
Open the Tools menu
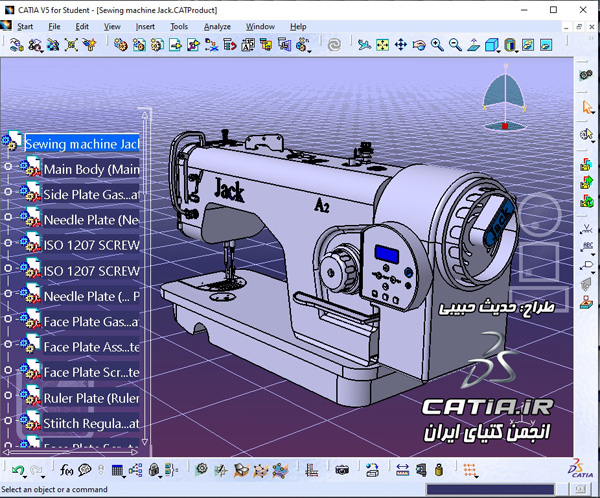[x=179, y=26]
